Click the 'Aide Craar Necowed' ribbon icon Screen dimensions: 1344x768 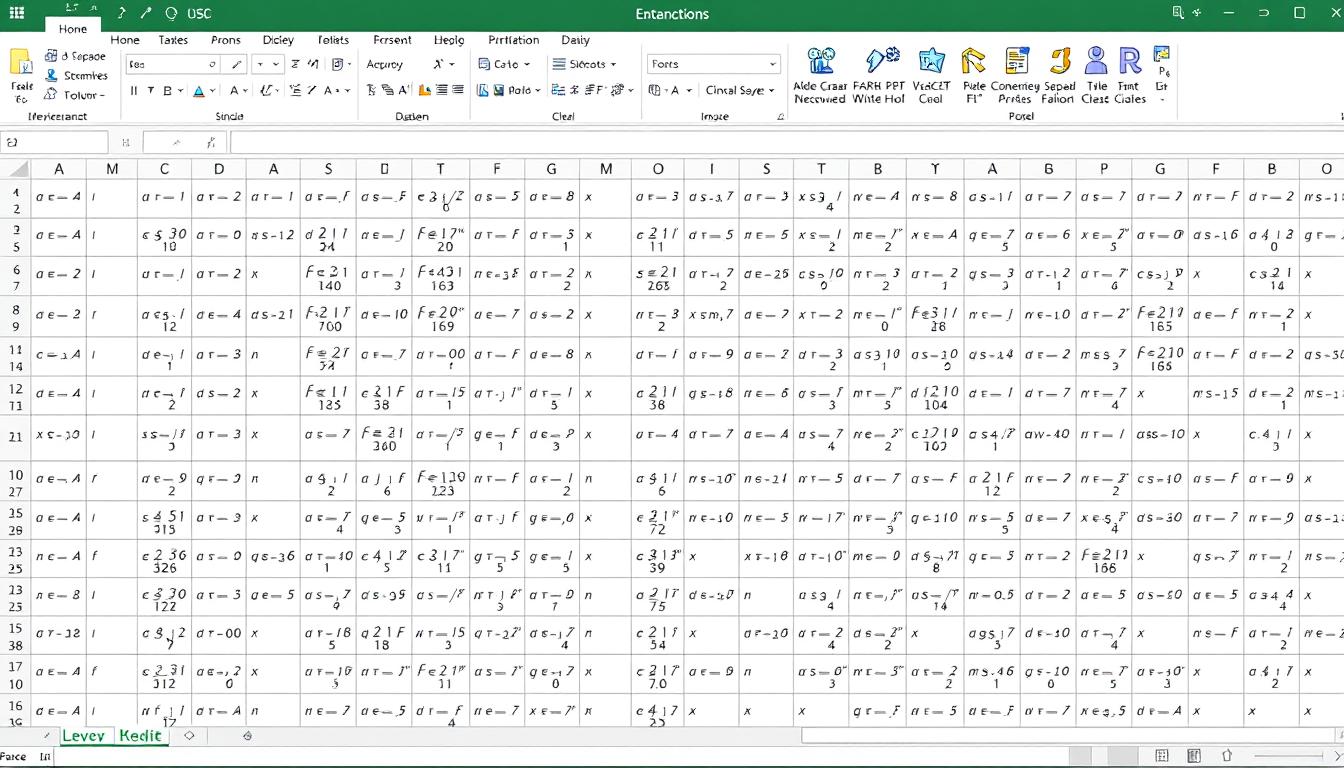[820, 61]
